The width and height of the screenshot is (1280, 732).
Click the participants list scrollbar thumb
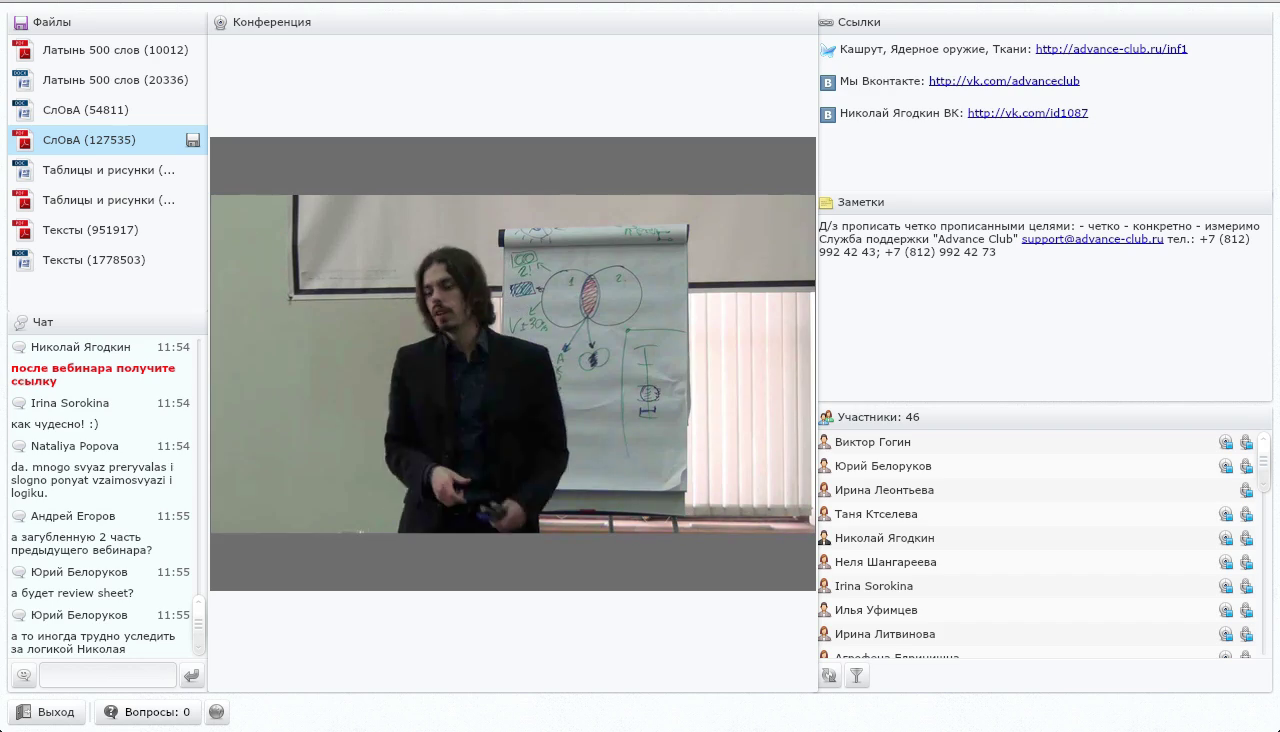pos(1264,460)
